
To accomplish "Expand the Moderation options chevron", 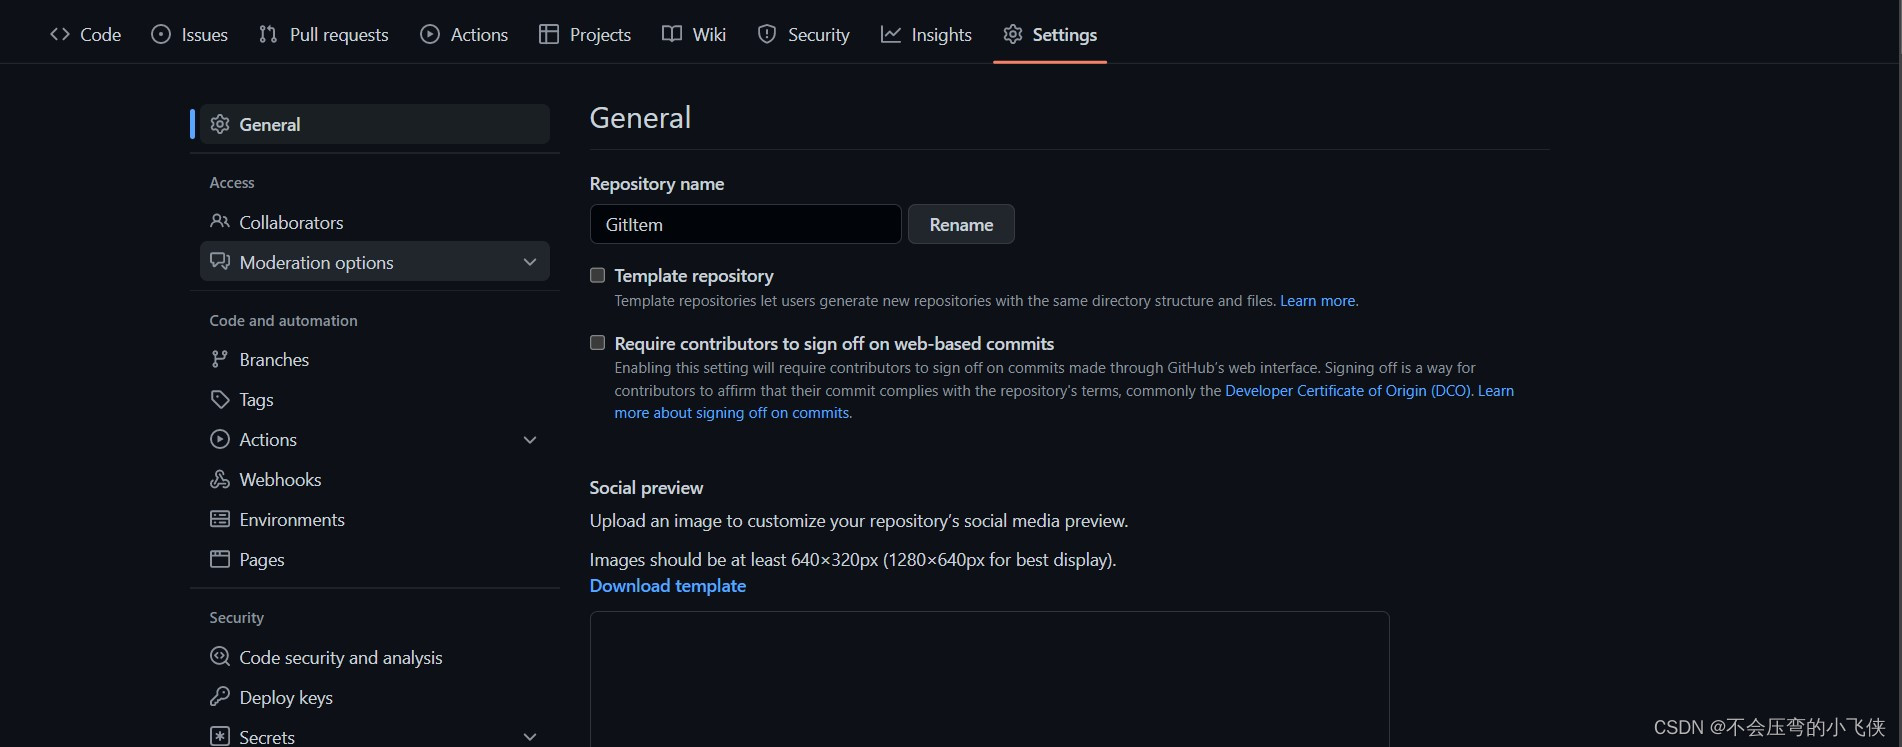I will pos(530,262).
